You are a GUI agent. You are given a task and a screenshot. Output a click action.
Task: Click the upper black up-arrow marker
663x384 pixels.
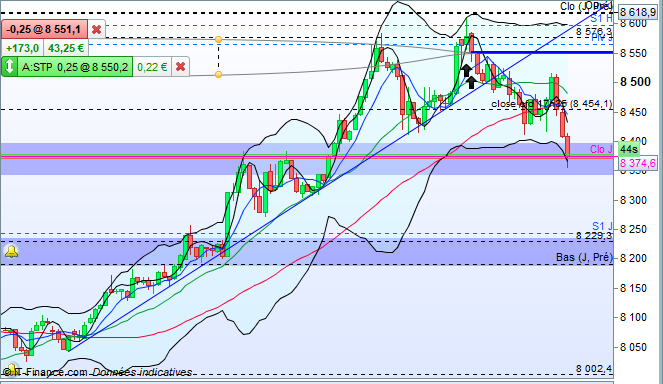click(466, 70)
